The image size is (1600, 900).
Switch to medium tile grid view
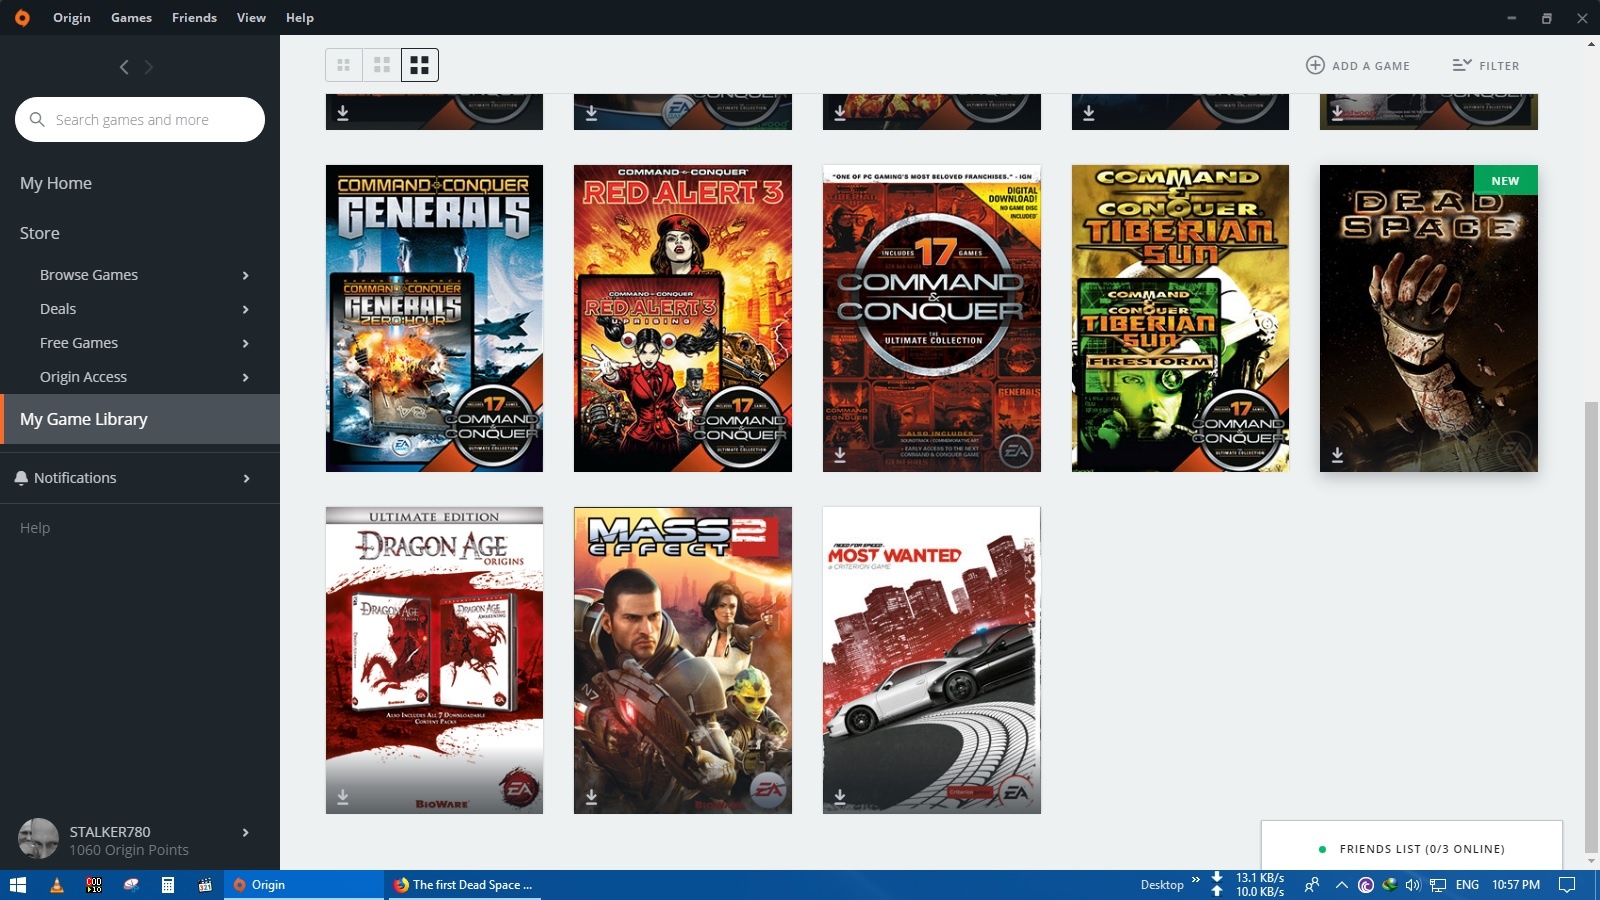[x=382, y=65]
